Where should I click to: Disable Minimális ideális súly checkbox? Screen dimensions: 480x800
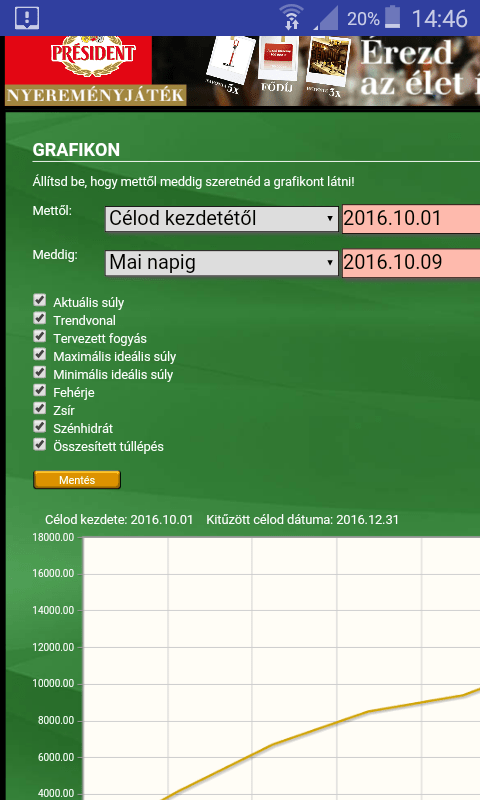click(x=40, y=372)
